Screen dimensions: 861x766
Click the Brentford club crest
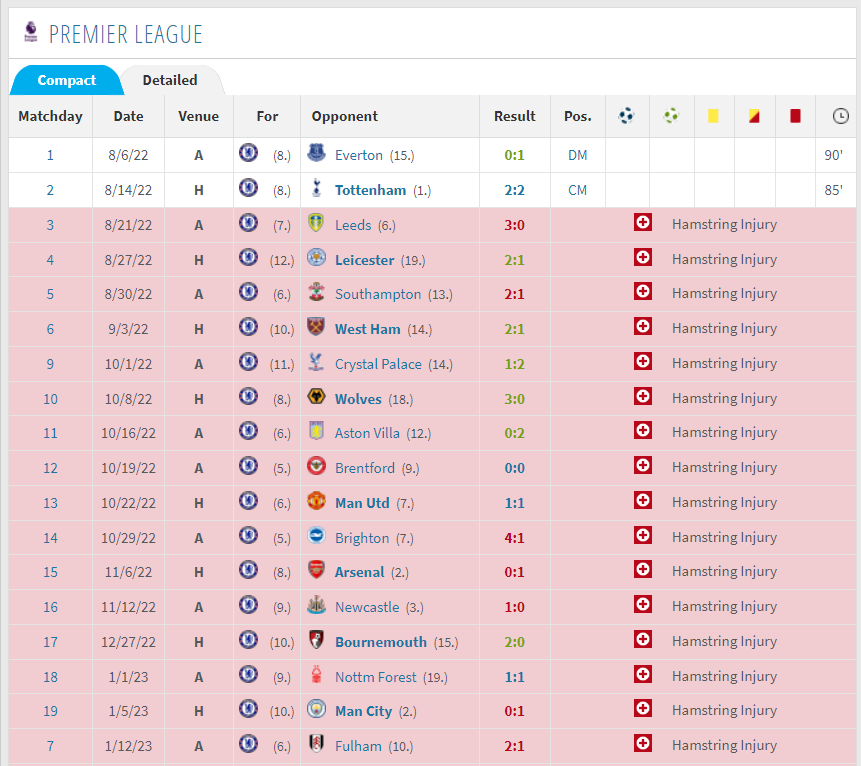pos(316,466)
